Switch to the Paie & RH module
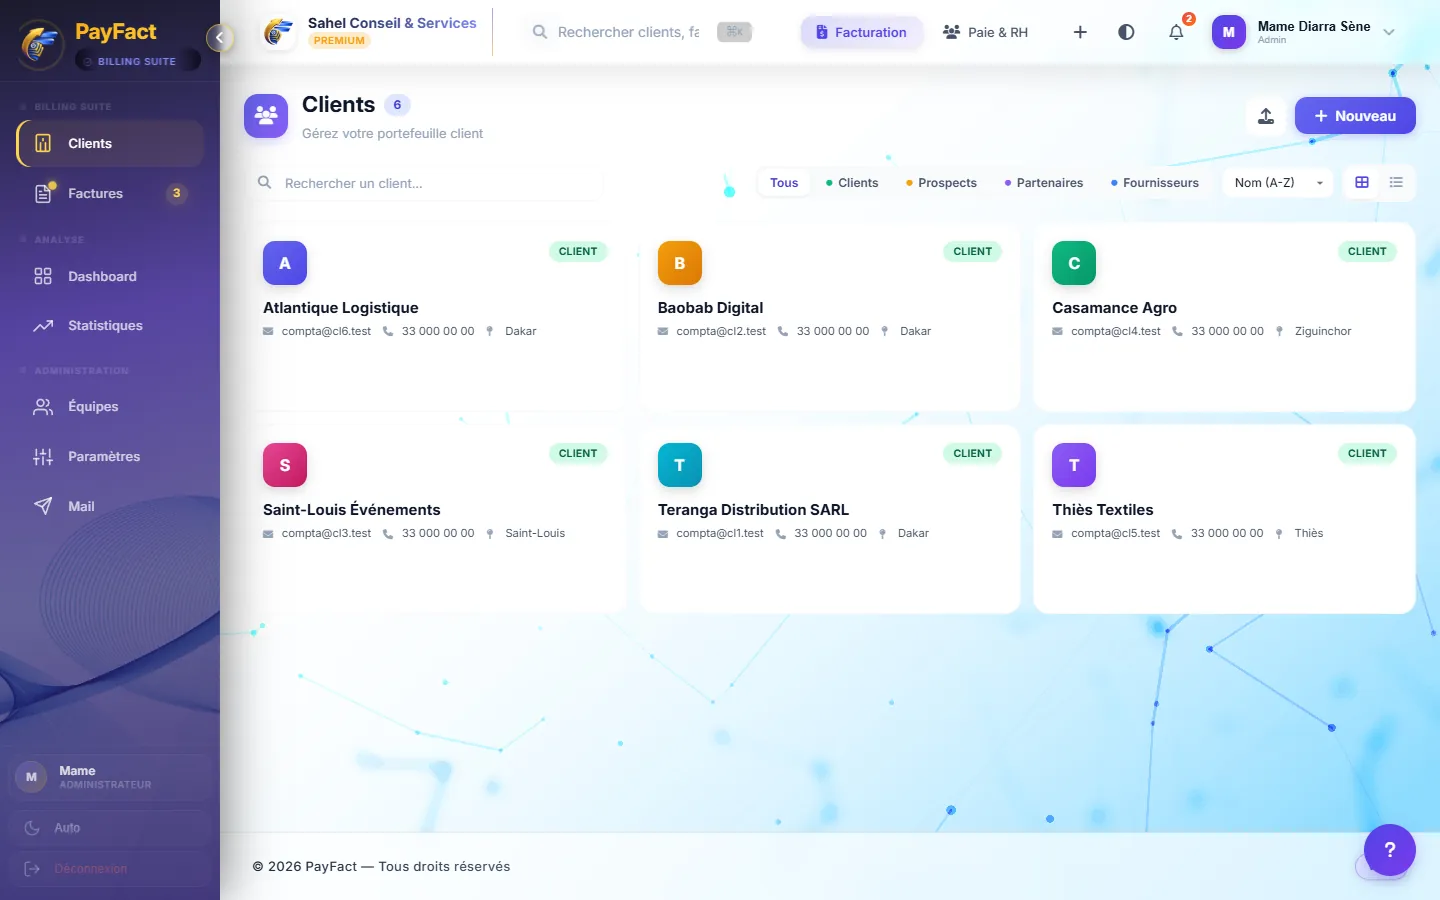Screen dimensions: 1440x900 [986, 32]
